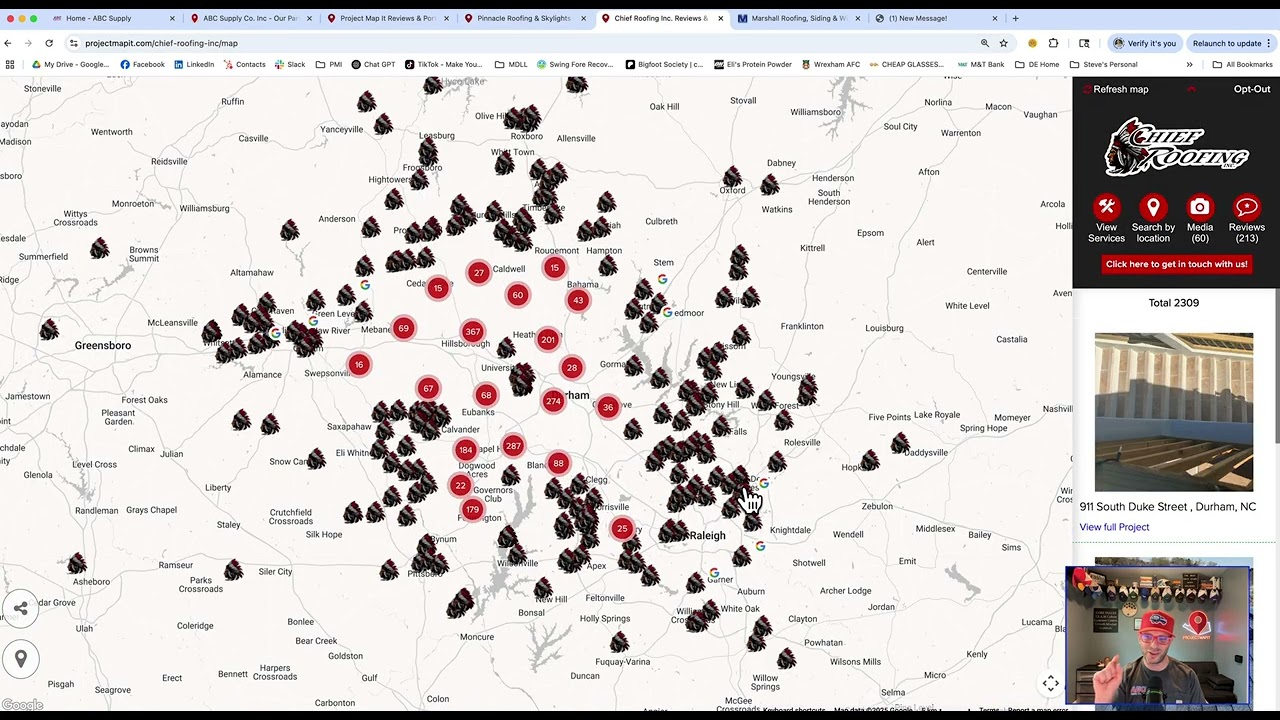The image size is (1280, 720).
Task: Open the View Services icon
Action: click(x=1106, y=207)
